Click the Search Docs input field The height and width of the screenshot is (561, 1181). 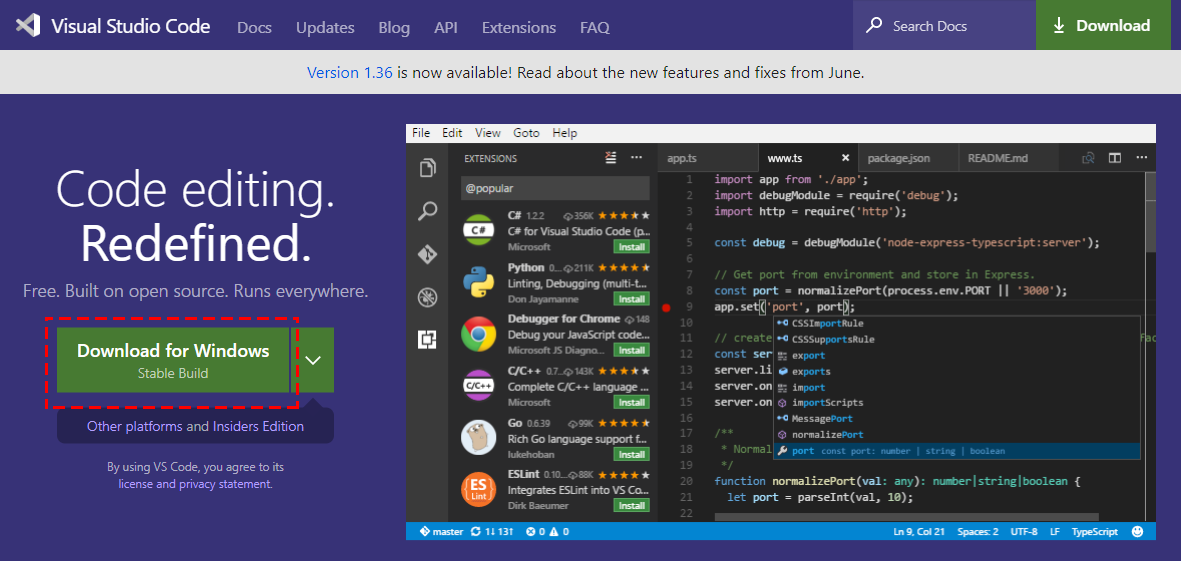[944, 26]
